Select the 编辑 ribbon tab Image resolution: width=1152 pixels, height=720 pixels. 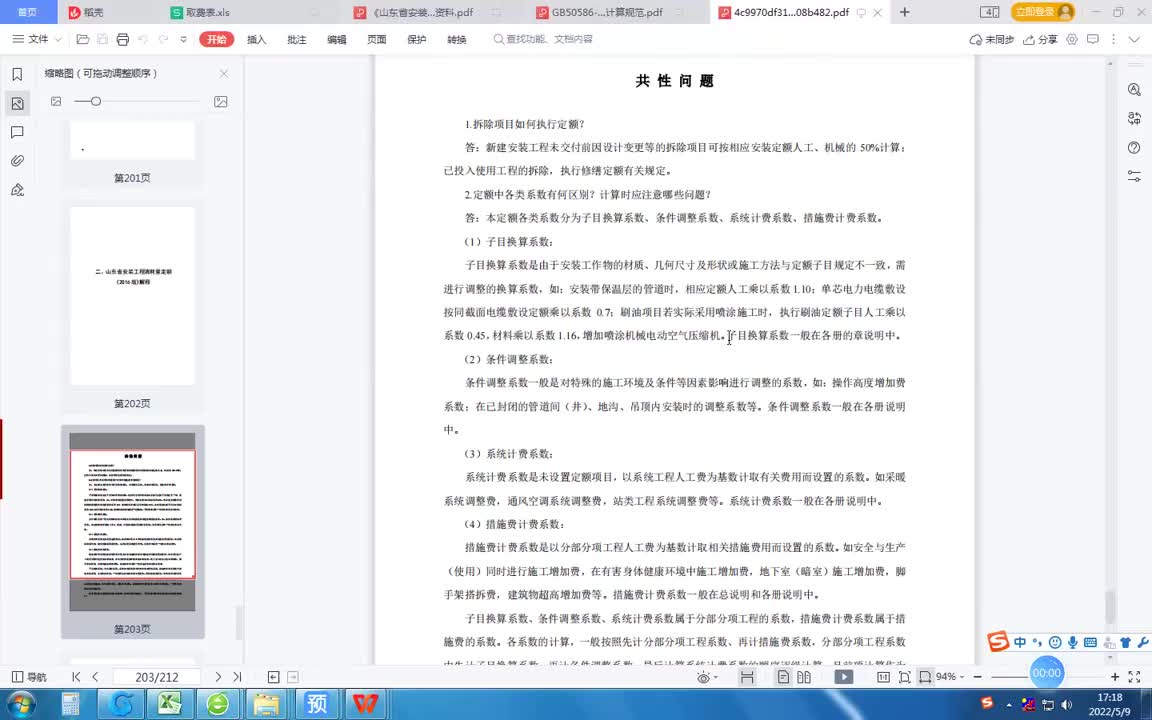pyautogui.click(x=336, y=40)
